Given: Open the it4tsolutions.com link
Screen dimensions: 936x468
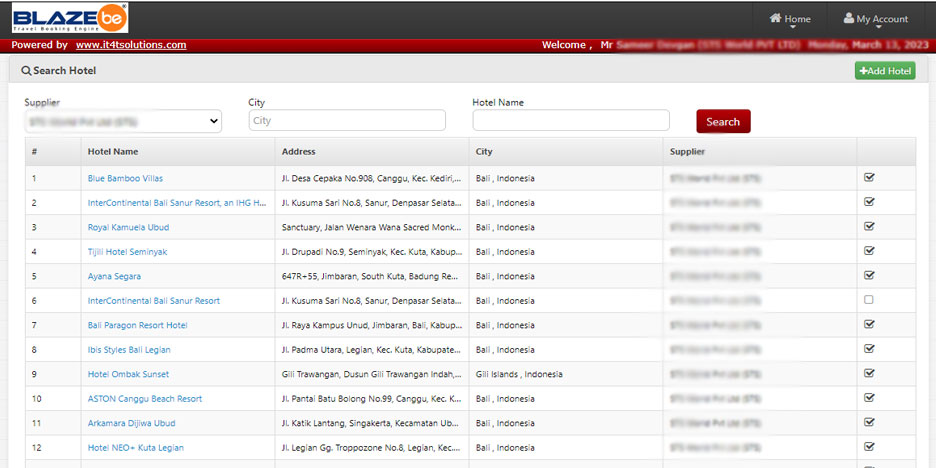Looking at the screenshot, I should point(131,45).
